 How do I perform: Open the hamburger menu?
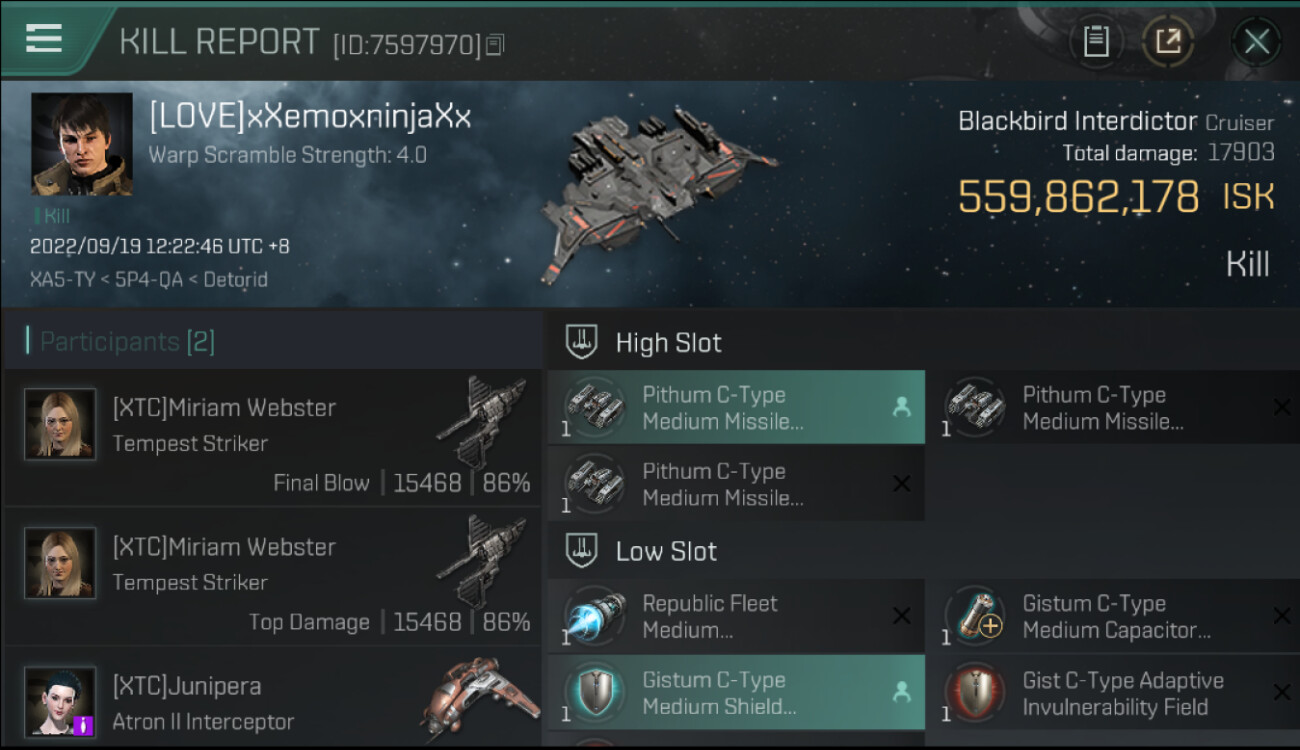[44, 39]
